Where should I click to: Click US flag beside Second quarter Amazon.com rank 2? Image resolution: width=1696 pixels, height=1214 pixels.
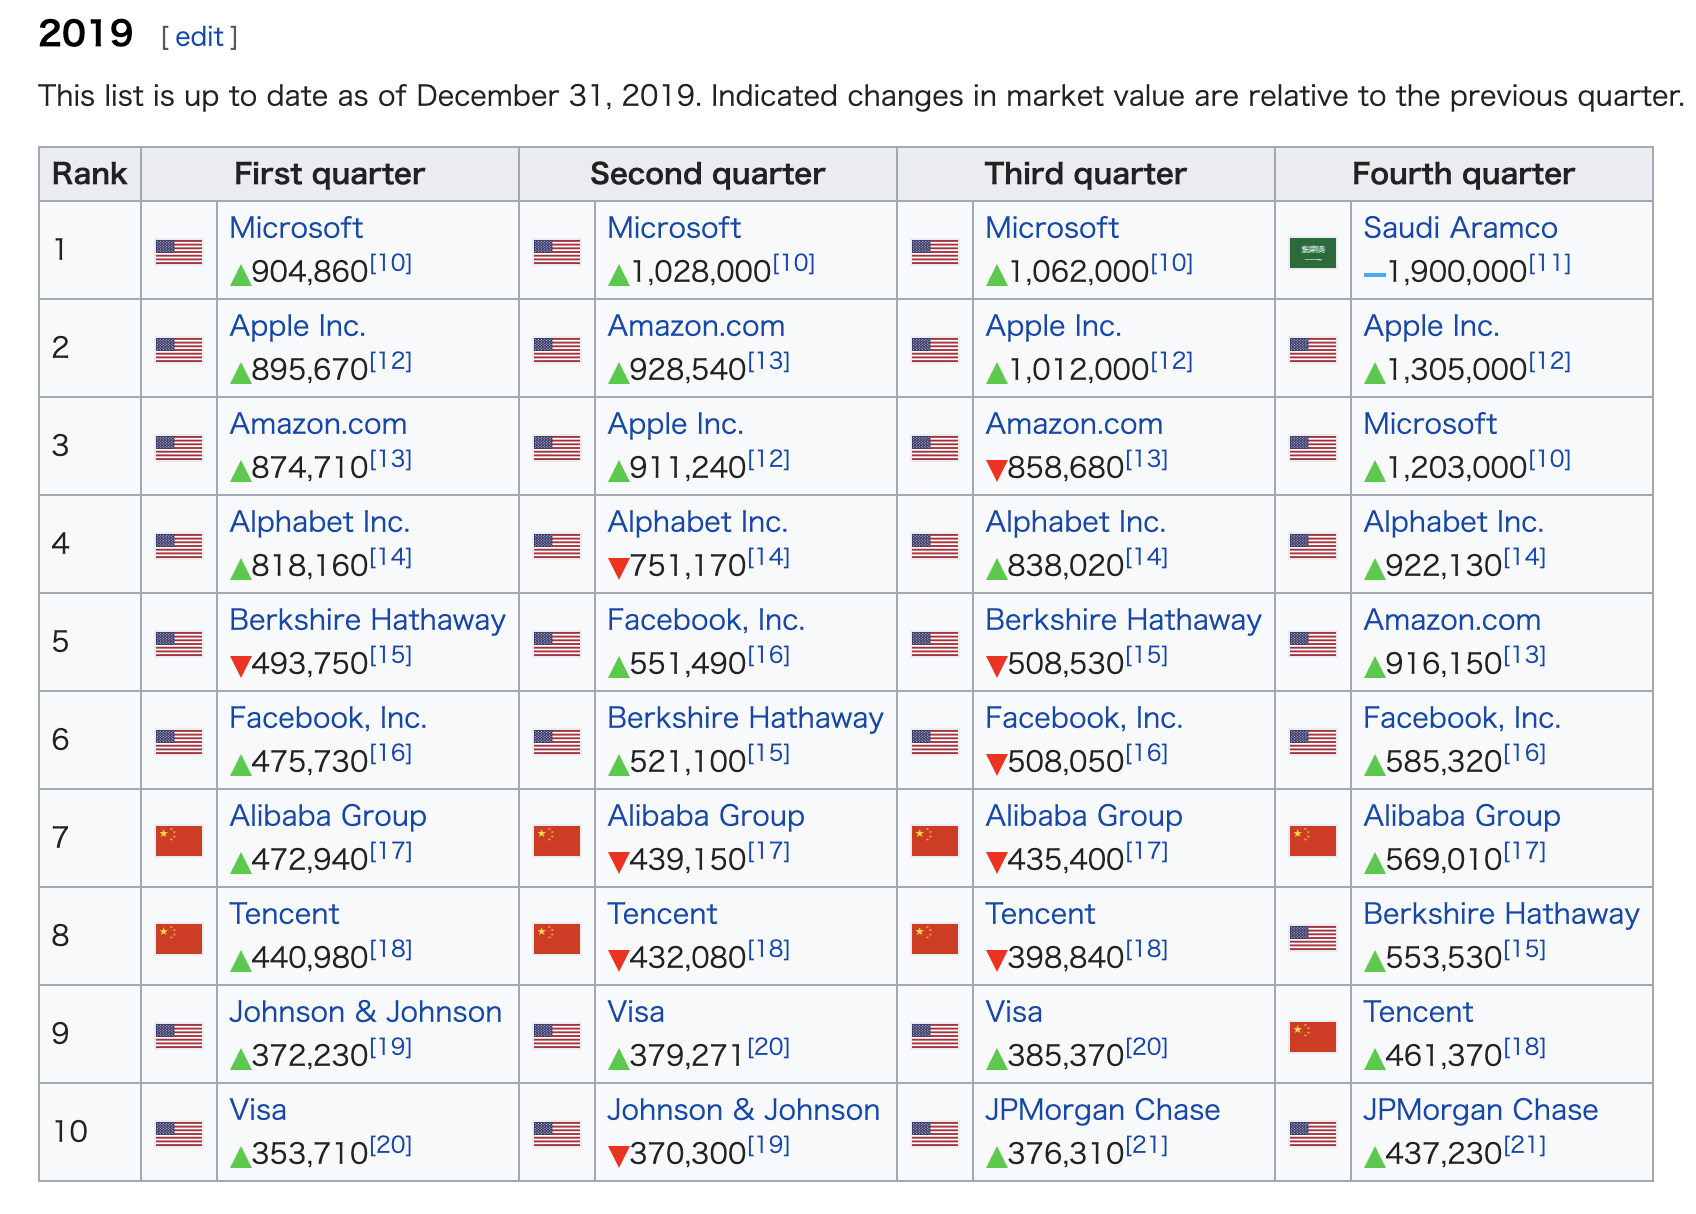click(557, 350)
